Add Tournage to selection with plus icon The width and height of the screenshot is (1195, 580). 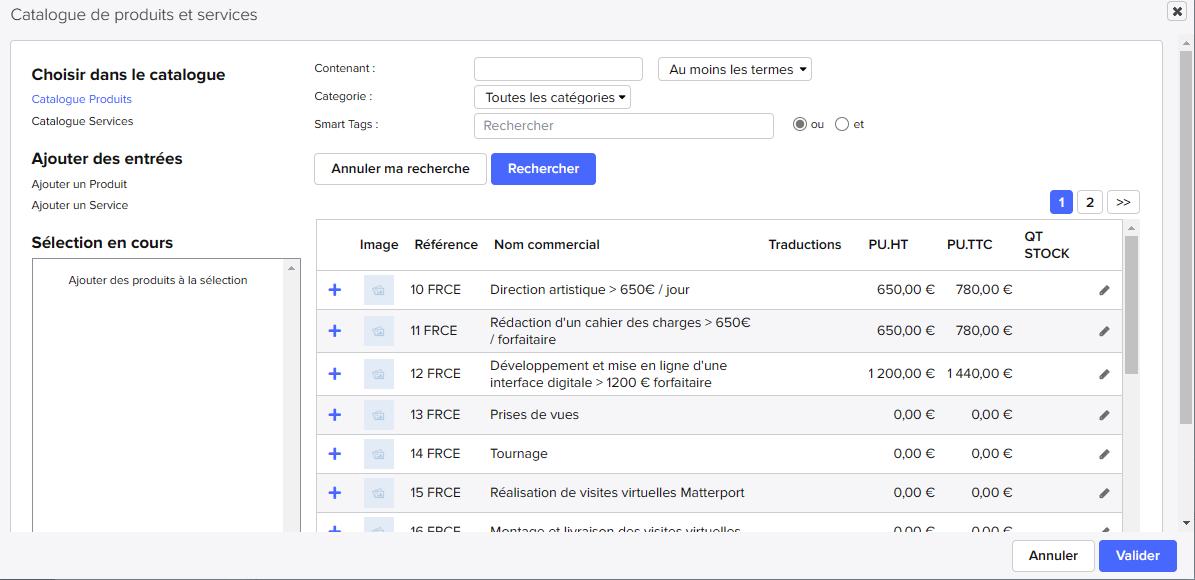[335, 454]
